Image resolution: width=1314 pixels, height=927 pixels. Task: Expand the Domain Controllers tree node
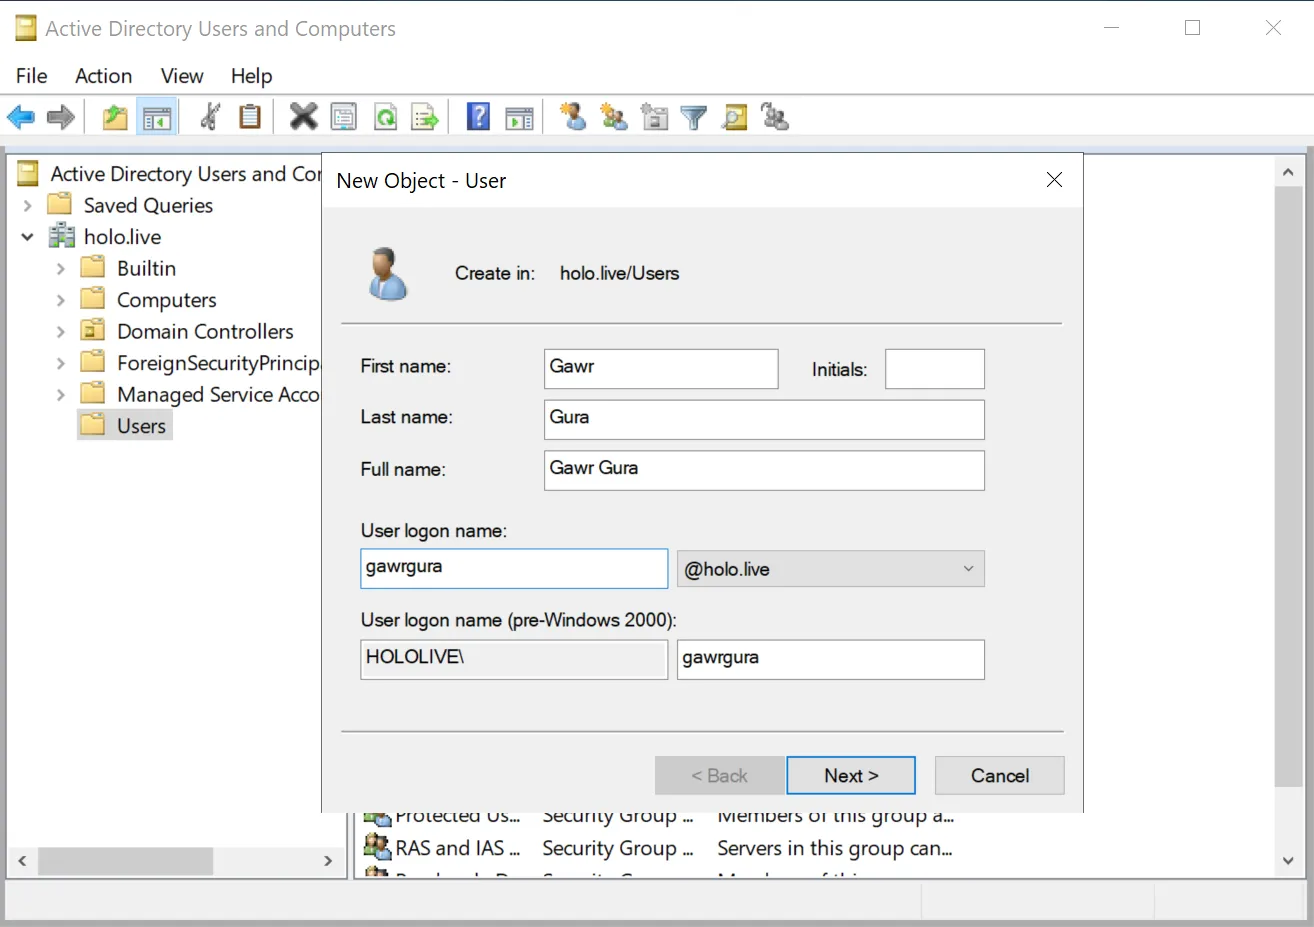coord(60,332)
